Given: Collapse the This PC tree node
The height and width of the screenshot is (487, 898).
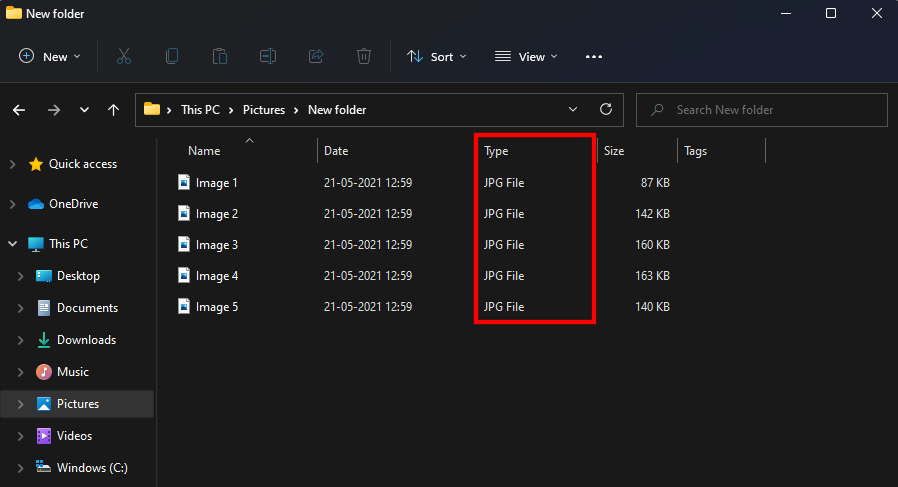Looking at the screenshot, I should click(13, 244).
